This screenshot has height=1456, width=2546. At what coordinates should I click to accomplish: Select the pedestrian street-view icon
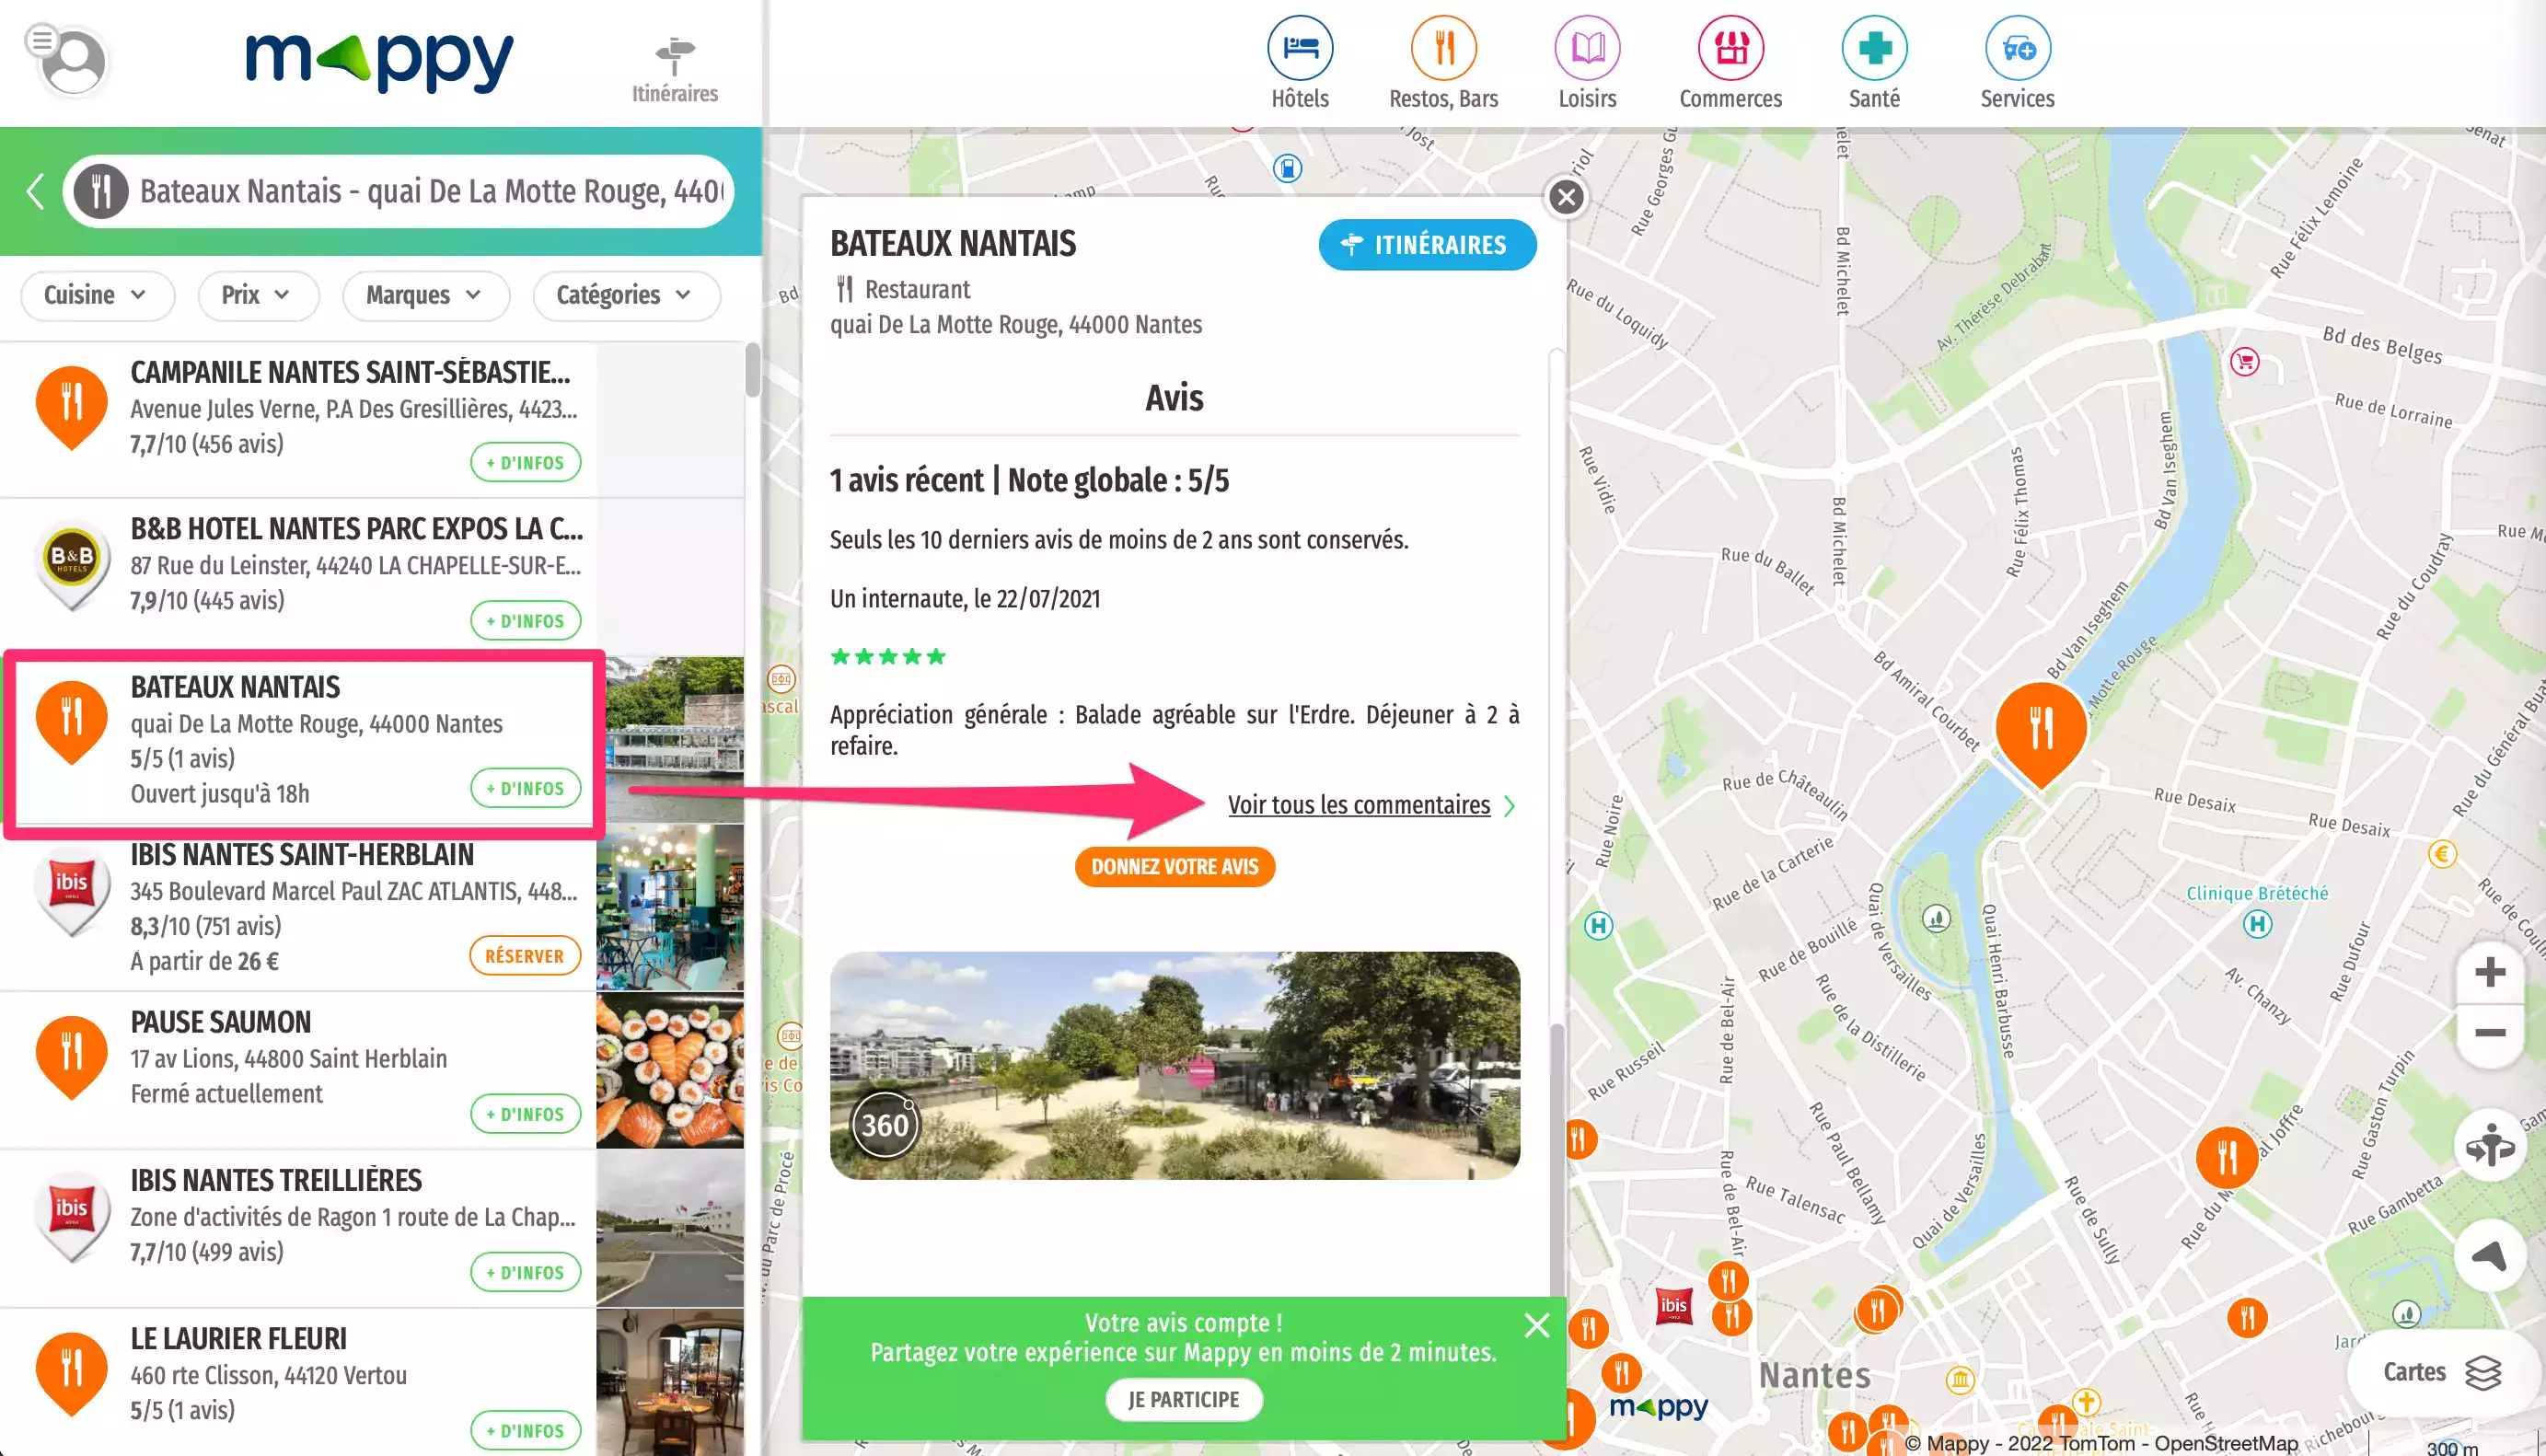coord(2490,1146)
